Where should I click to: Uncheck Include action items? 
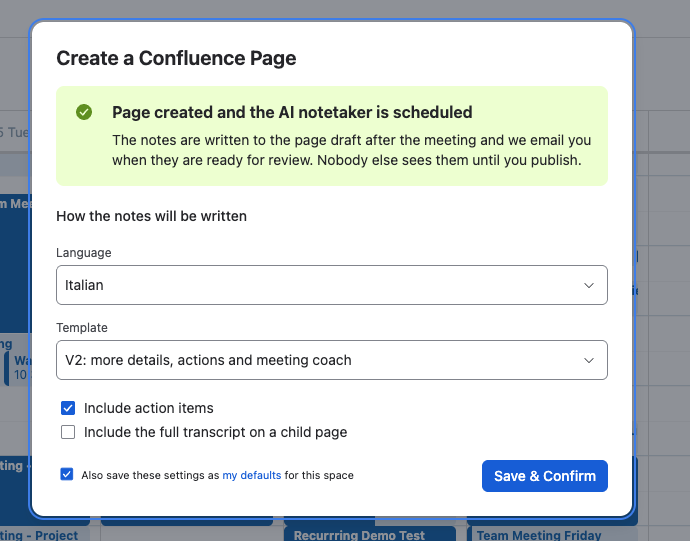[68, 408]
